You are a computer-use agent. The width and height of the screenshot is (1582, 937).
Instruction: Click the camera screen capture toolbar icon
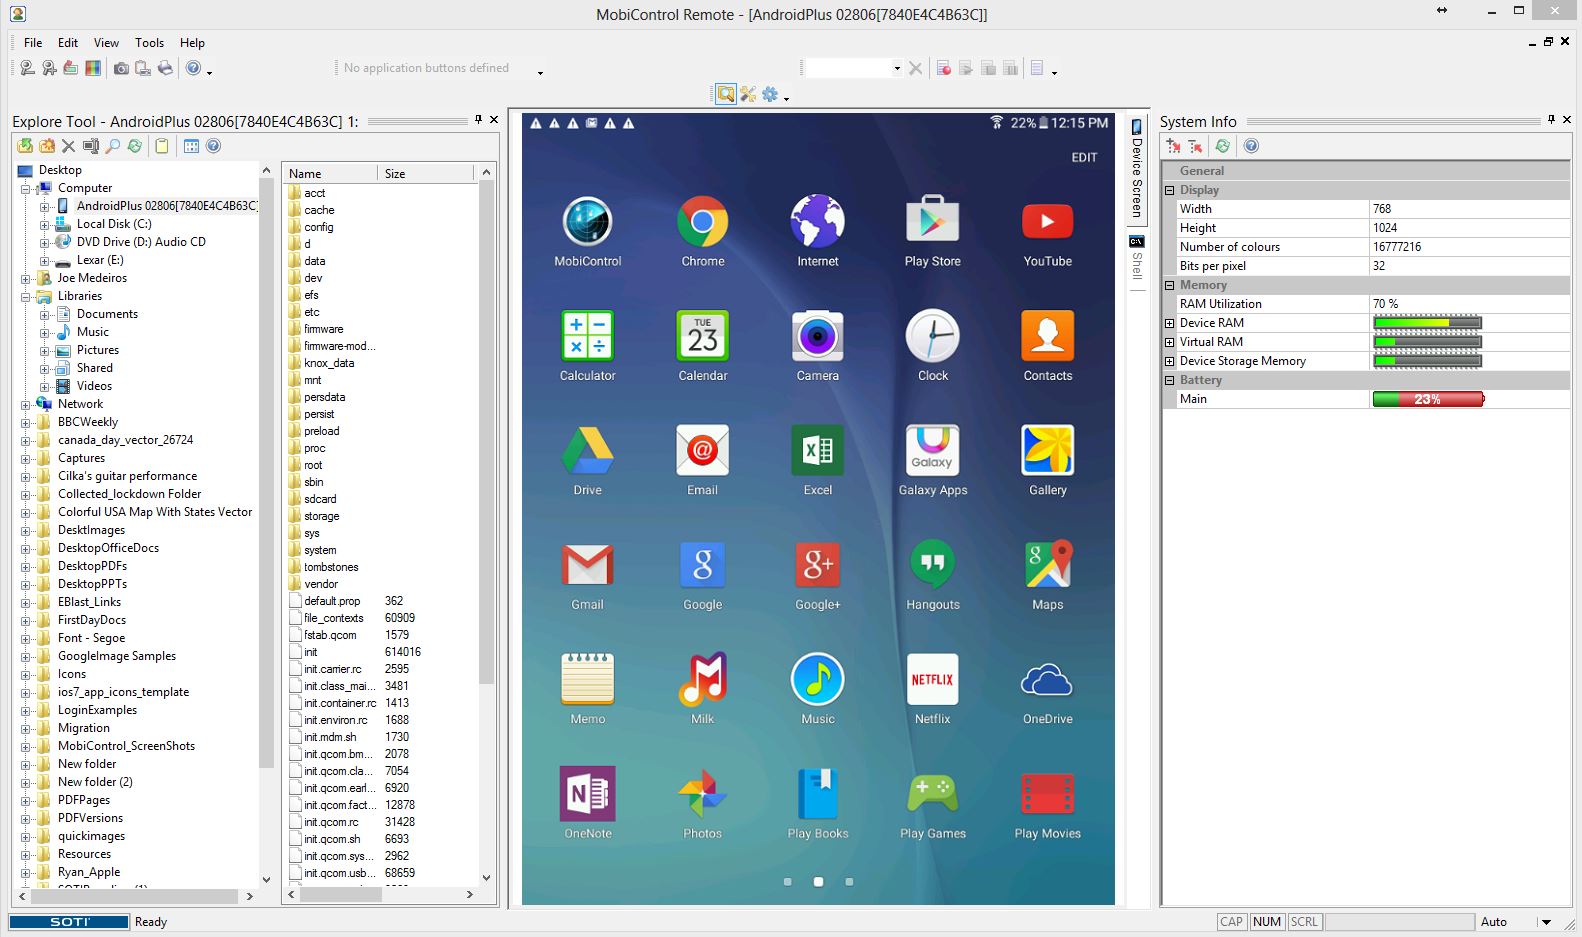pos(121,68)
